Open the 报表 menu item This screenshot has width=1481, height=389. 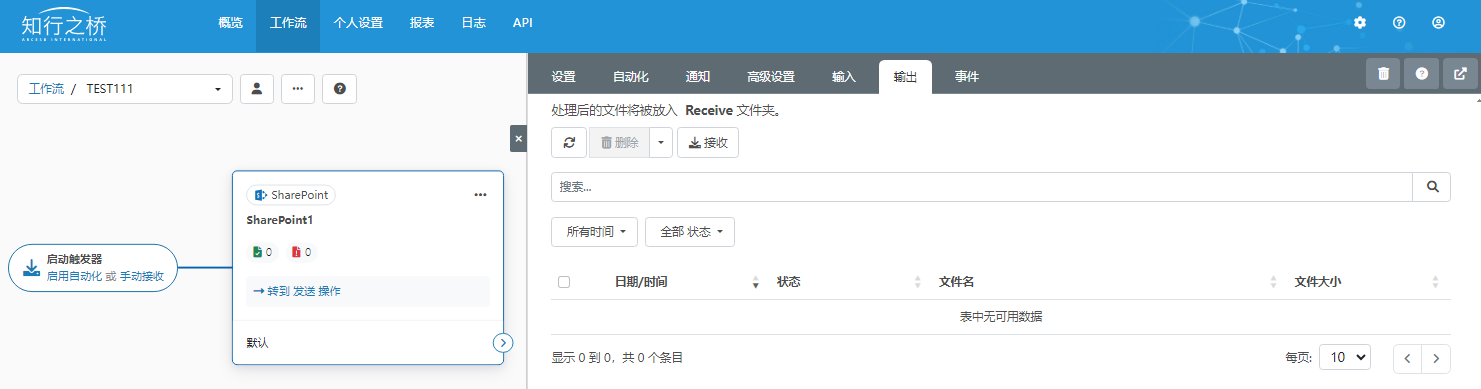click(x=422, y=22)
